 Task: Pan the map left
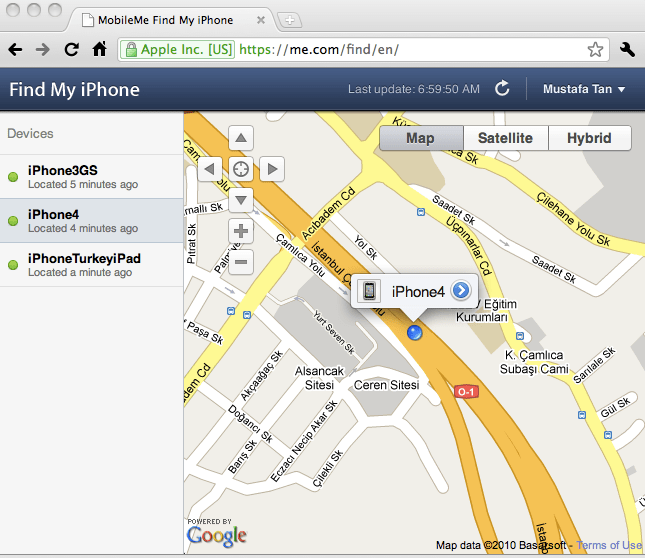[x=210, y=169]
